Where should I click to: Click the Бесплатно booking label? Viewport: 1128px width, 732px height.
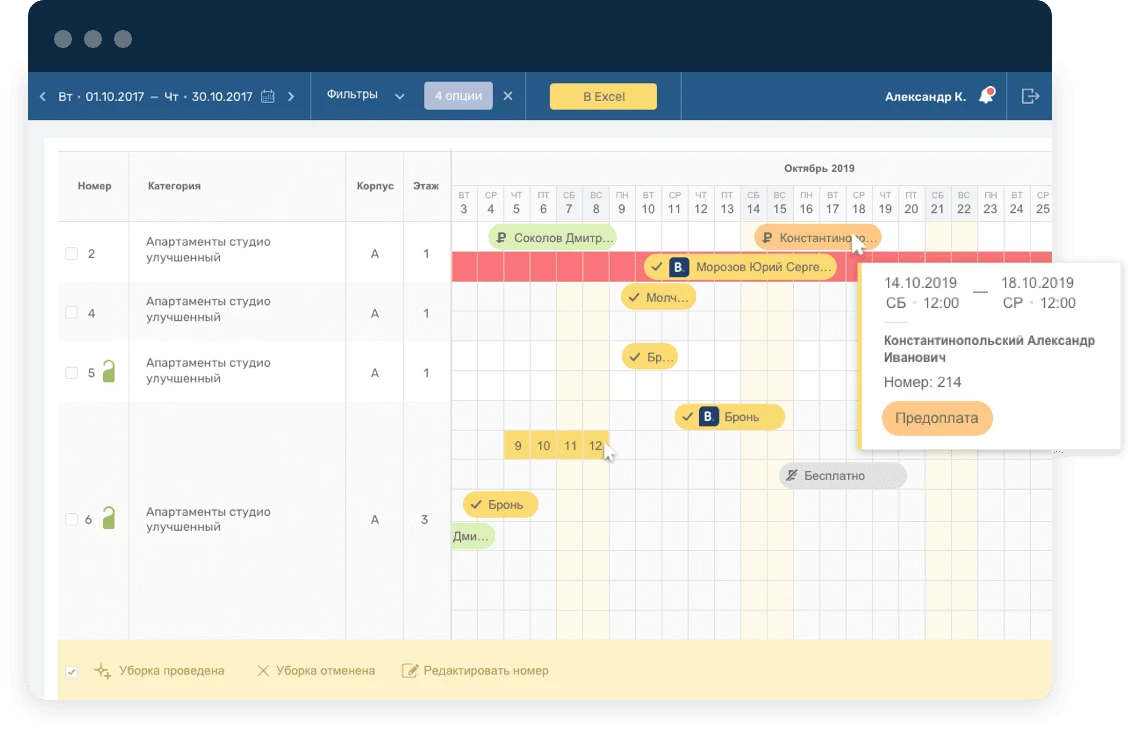(x=834, y=475)
